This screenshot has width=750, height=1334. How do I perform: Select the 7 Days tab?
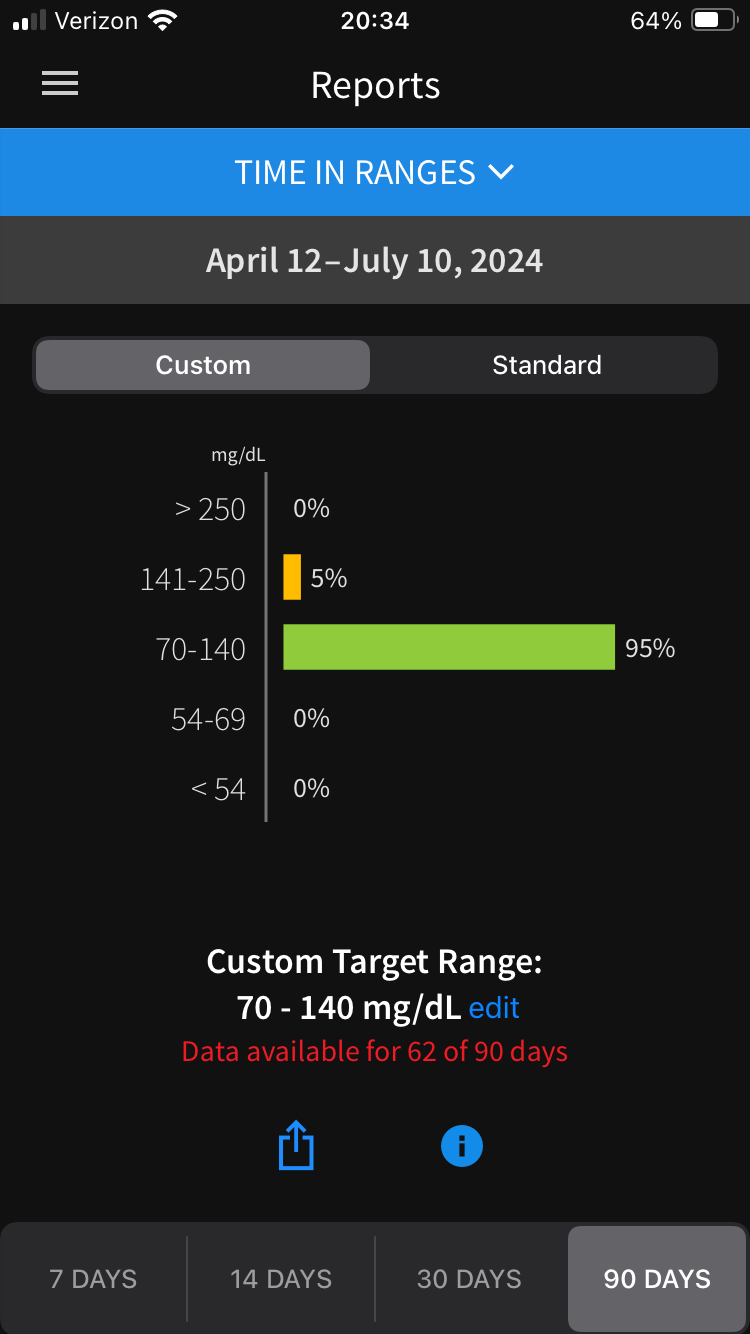[94, 1279]
